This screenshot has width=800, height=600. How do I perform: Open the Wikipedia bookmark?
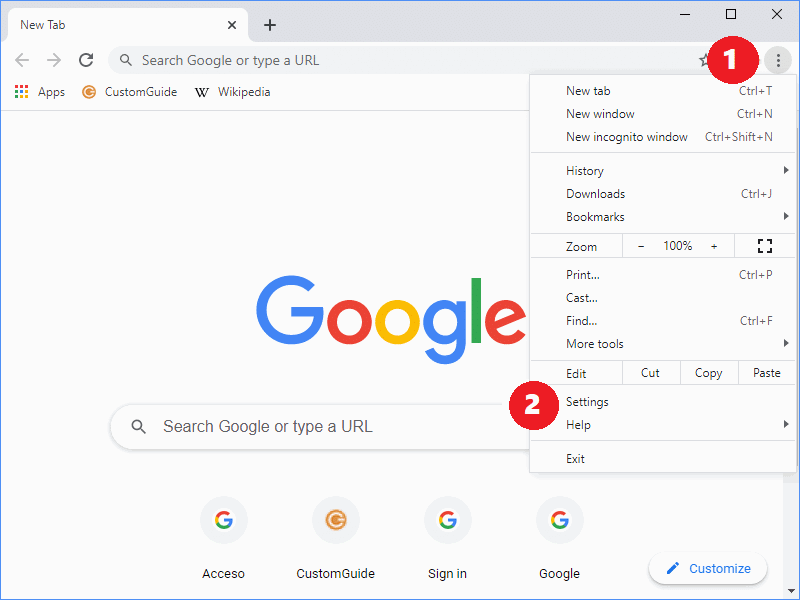[x=233, y=92]
